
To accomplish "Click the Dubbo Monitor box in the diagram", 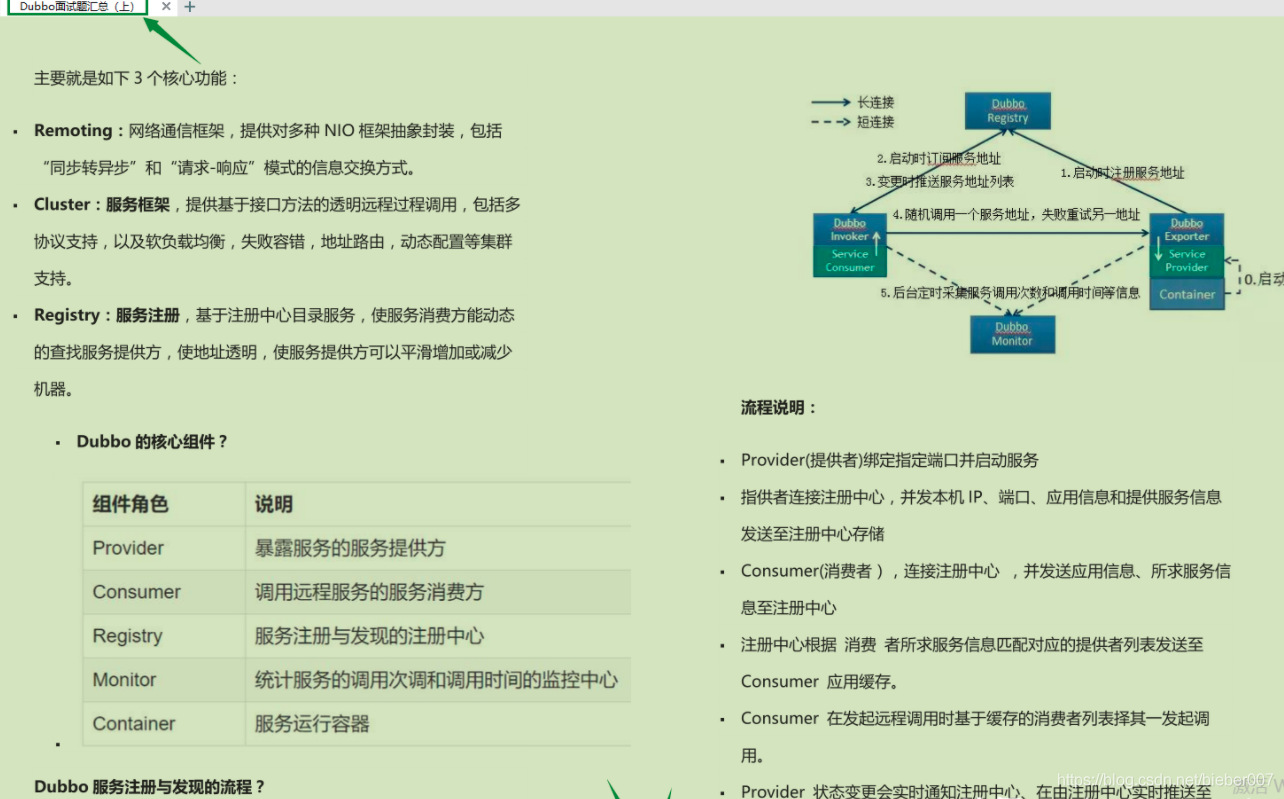I will [1012, 334].
